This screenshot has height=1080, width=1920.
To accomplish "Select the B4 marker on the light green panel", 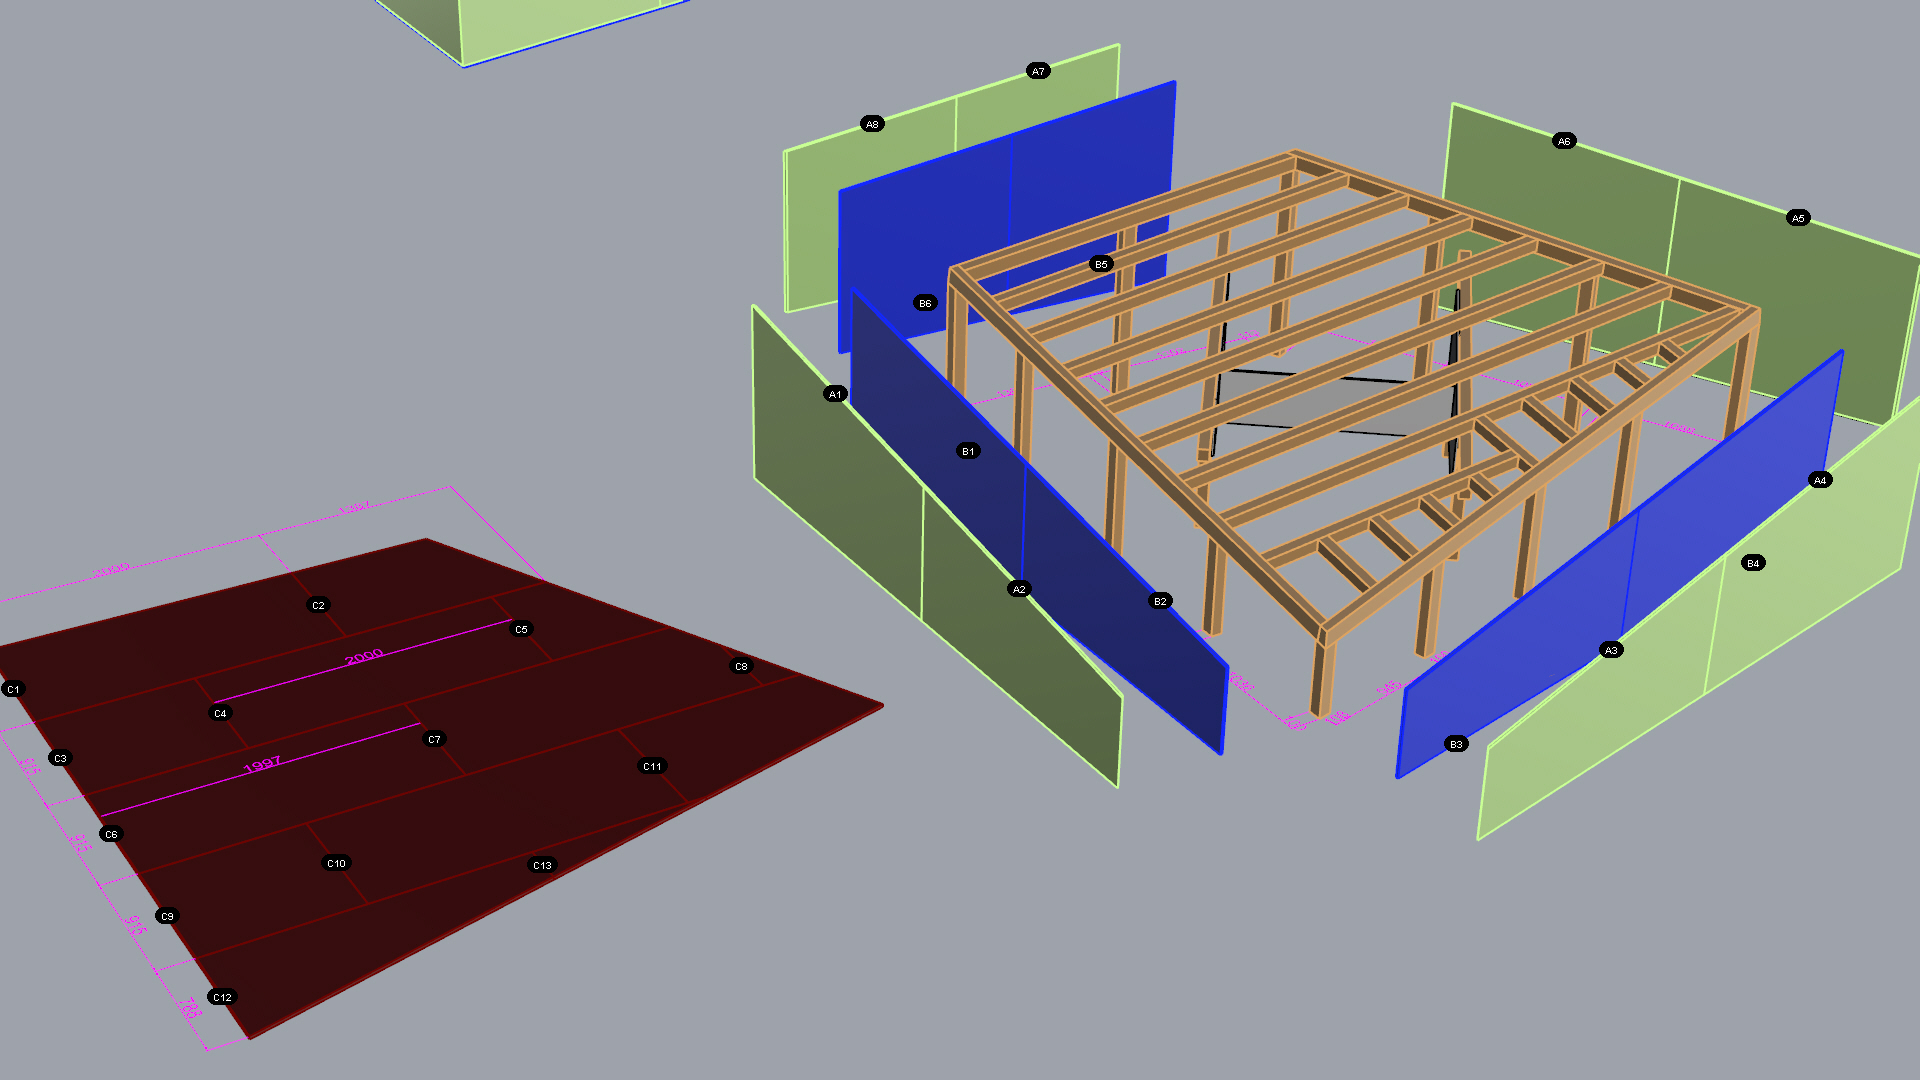I will [1753, 563].
